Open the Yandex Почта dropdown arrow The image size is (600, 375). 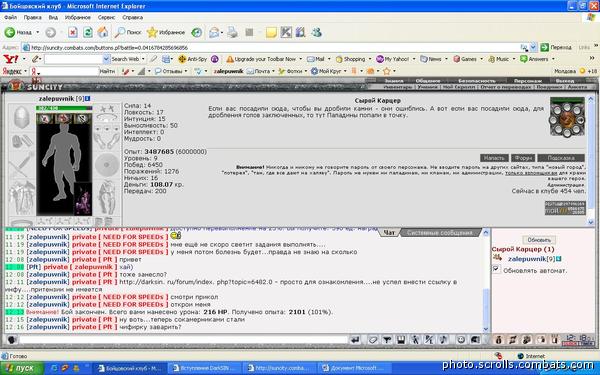(274, 71)
